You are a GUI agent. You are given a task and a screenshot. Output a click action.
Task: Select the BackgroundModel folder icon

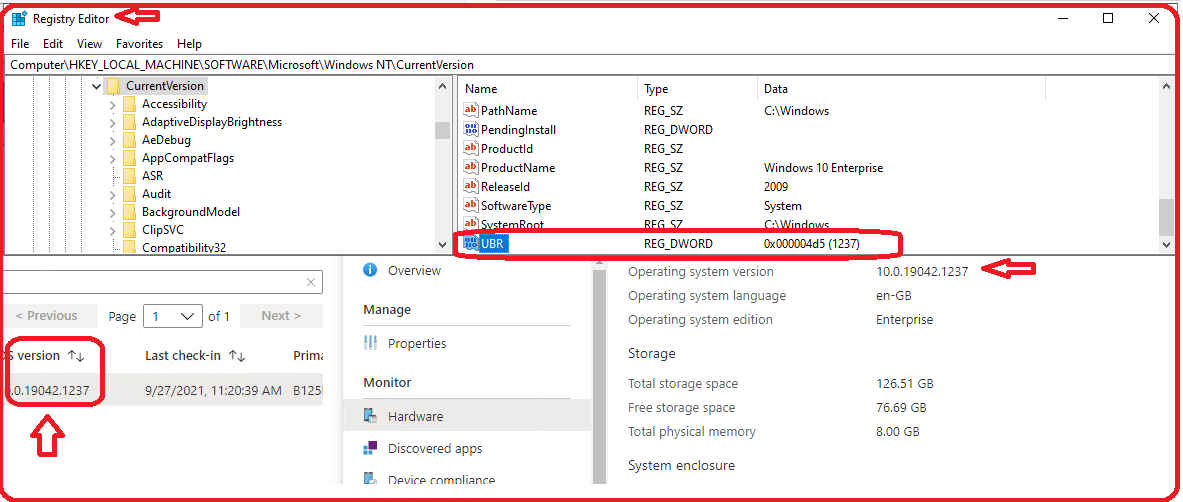pos(129,212)
